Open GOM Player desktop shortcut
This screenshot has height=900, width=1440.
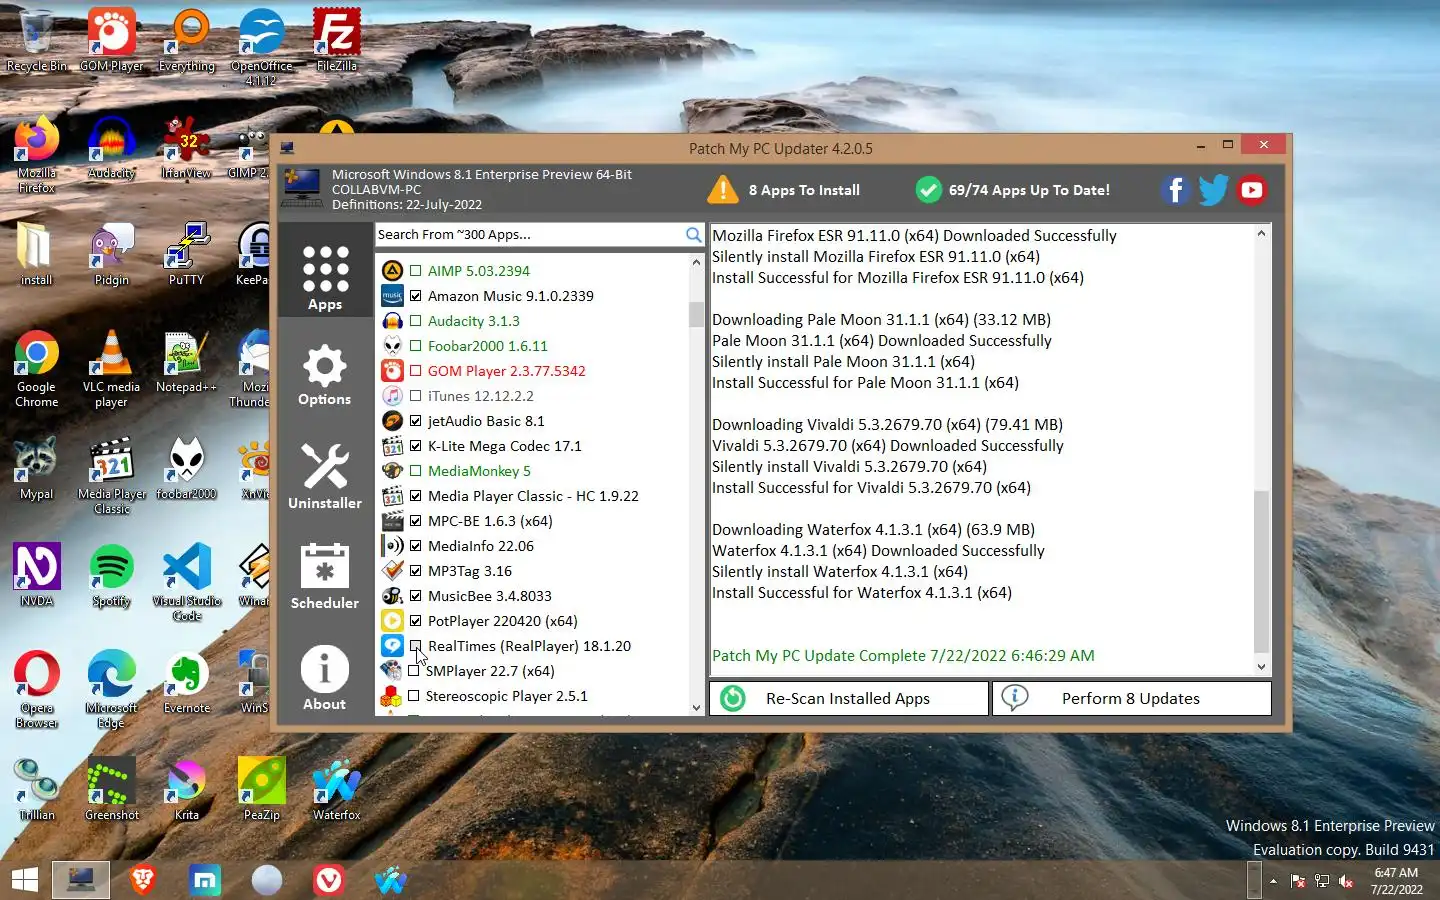112,40
